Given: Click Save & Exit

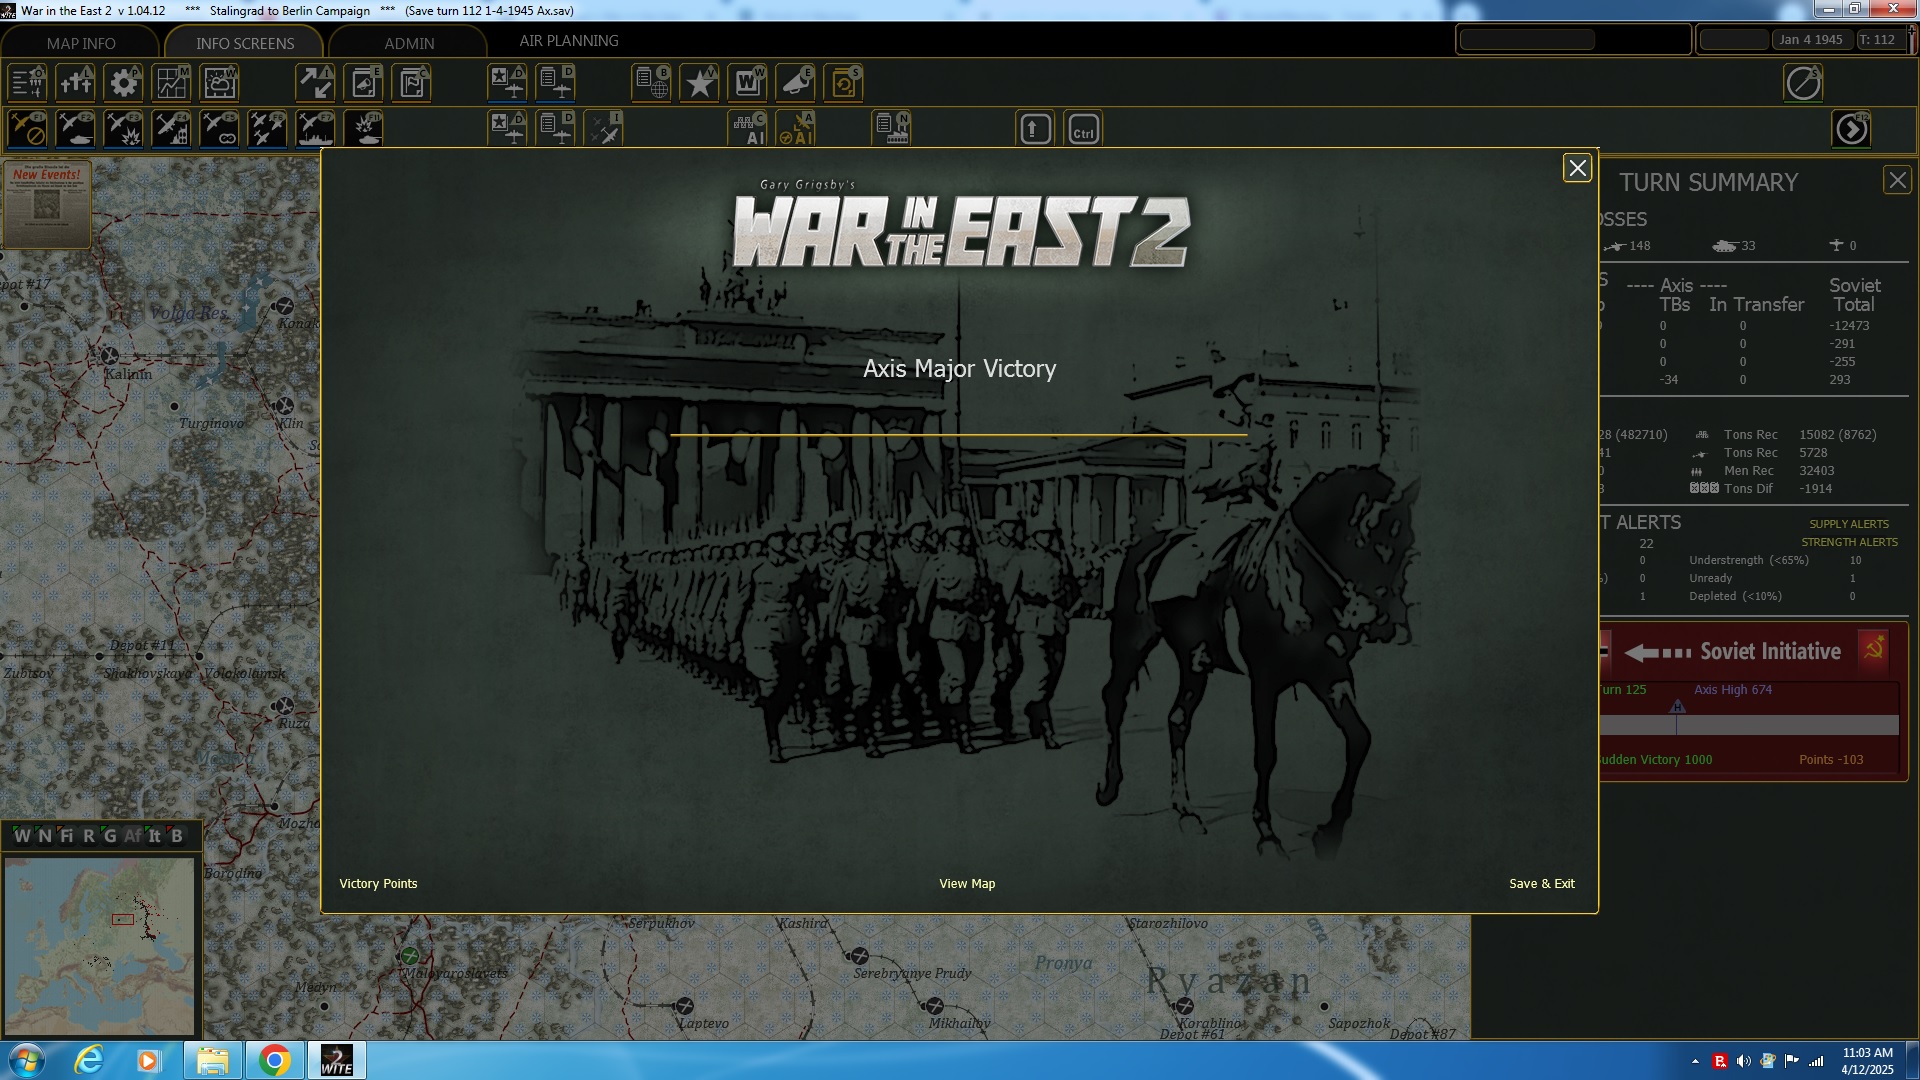Looking at the screenshot, I should 1541,884.
